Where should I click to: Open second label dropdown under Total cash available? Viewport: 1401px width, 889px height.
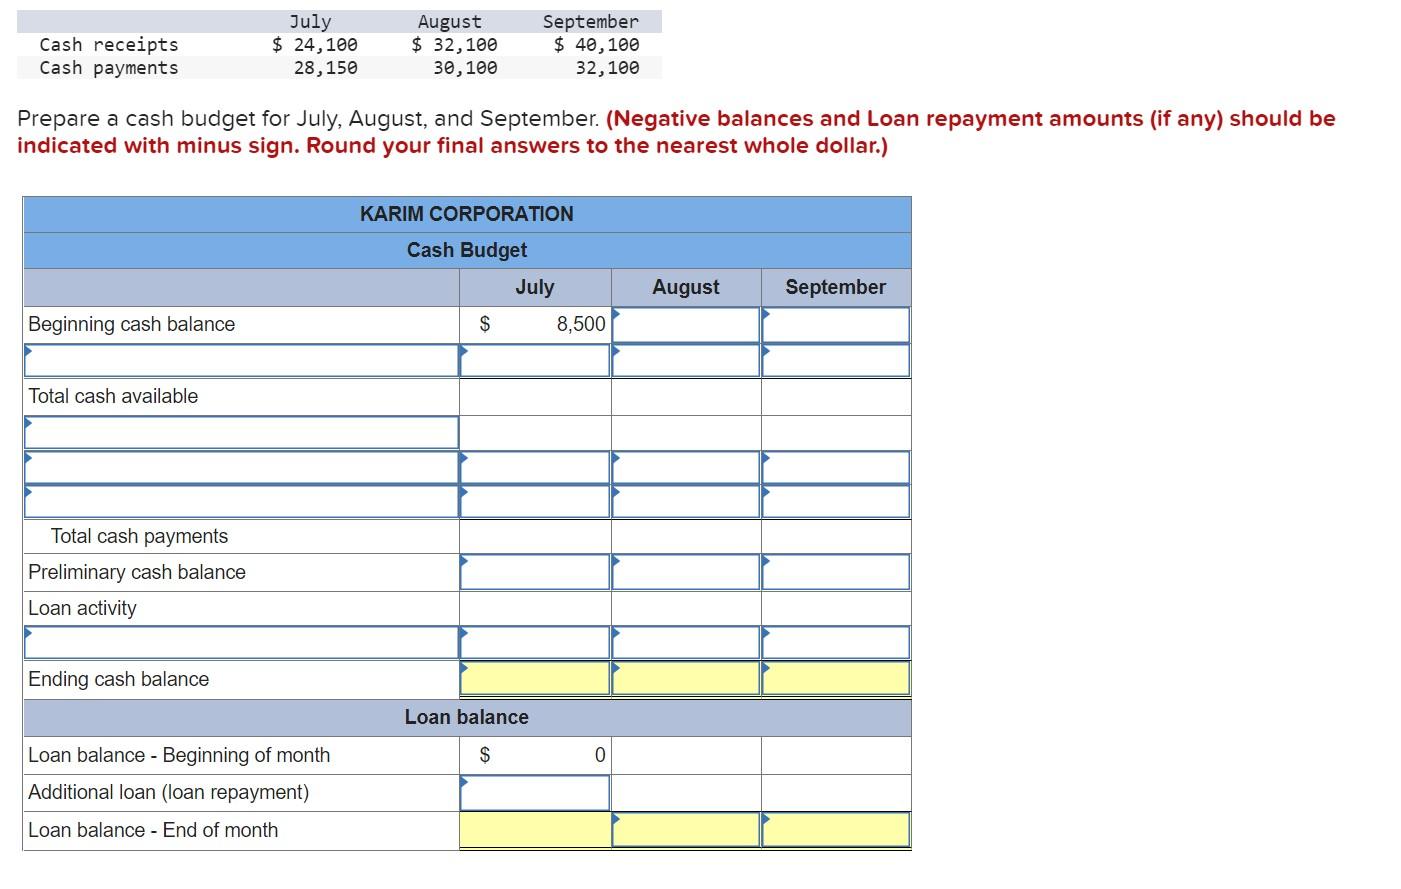241,467
